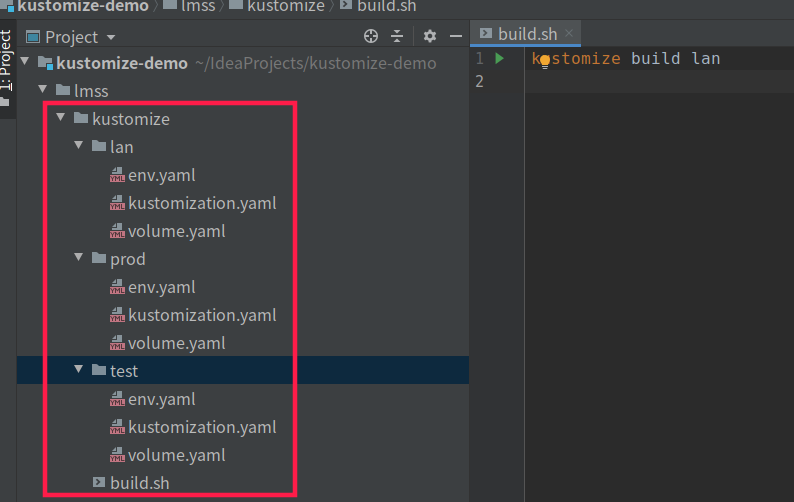Open kustomization.yaml under prod
The width and height of the screenshot is (794, 502).
click(x=202, y=315)
